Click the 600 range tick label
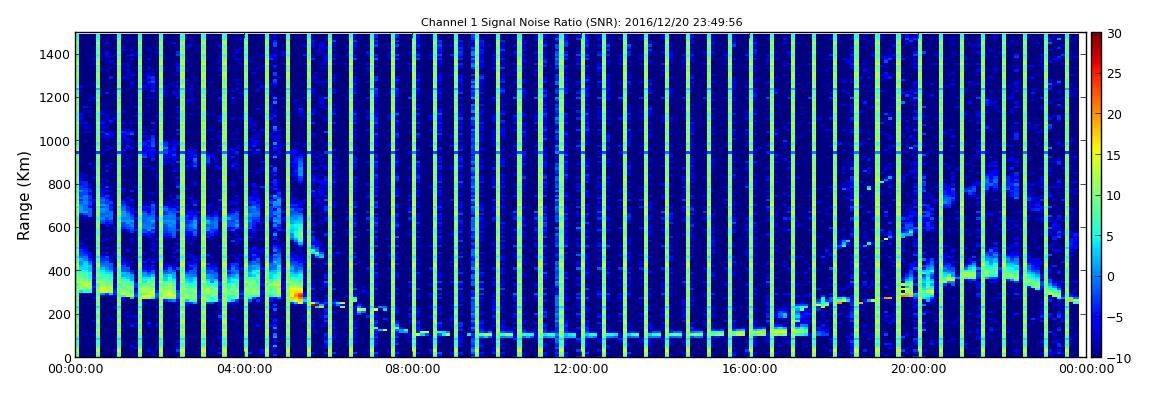1150x407 pixels. pyautogui.click(x=59, y=227)
